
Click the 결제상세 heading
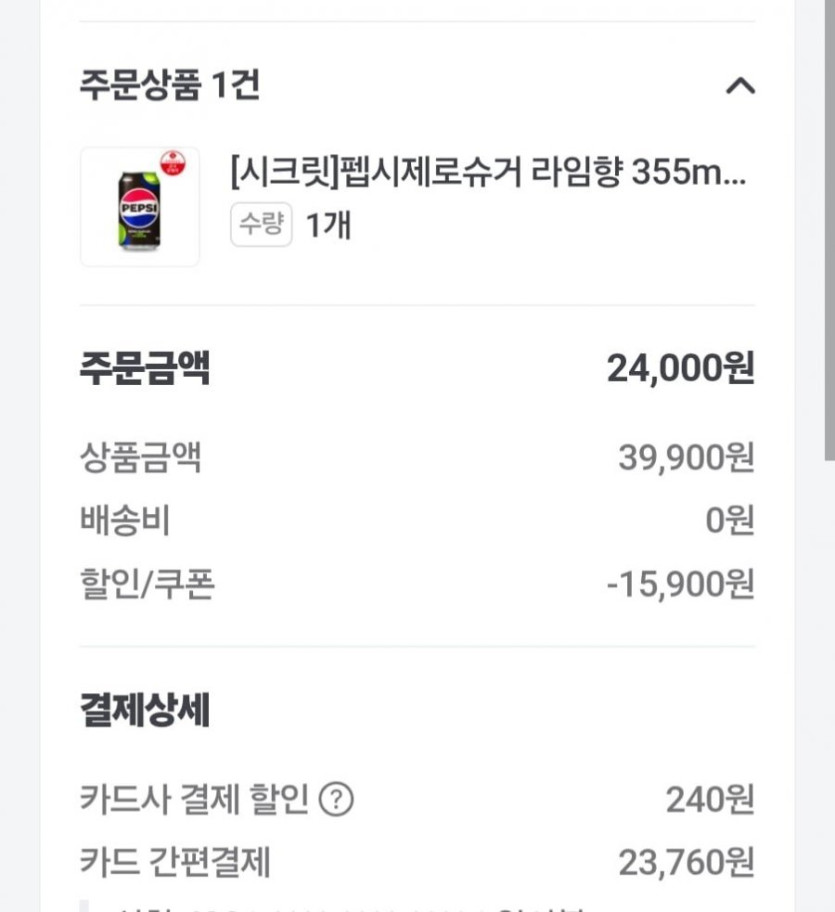tap(145, 712)
